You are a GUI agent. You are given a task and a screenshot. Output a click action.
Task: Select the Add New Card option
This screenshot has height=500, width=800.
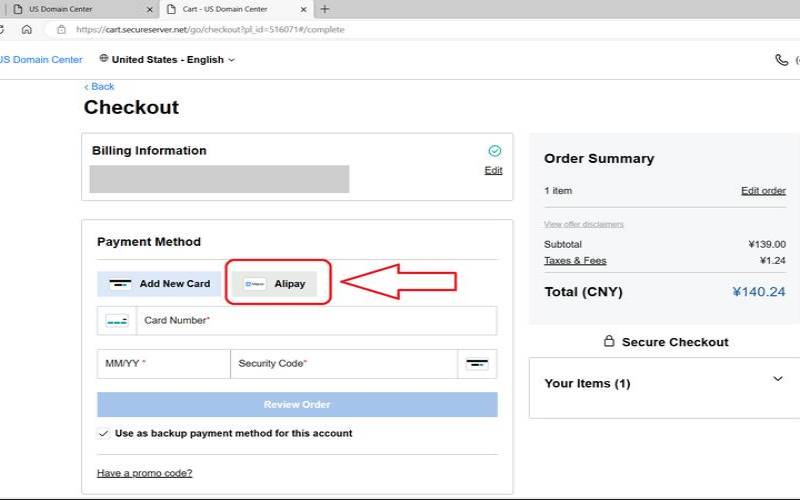coord(159,284)
